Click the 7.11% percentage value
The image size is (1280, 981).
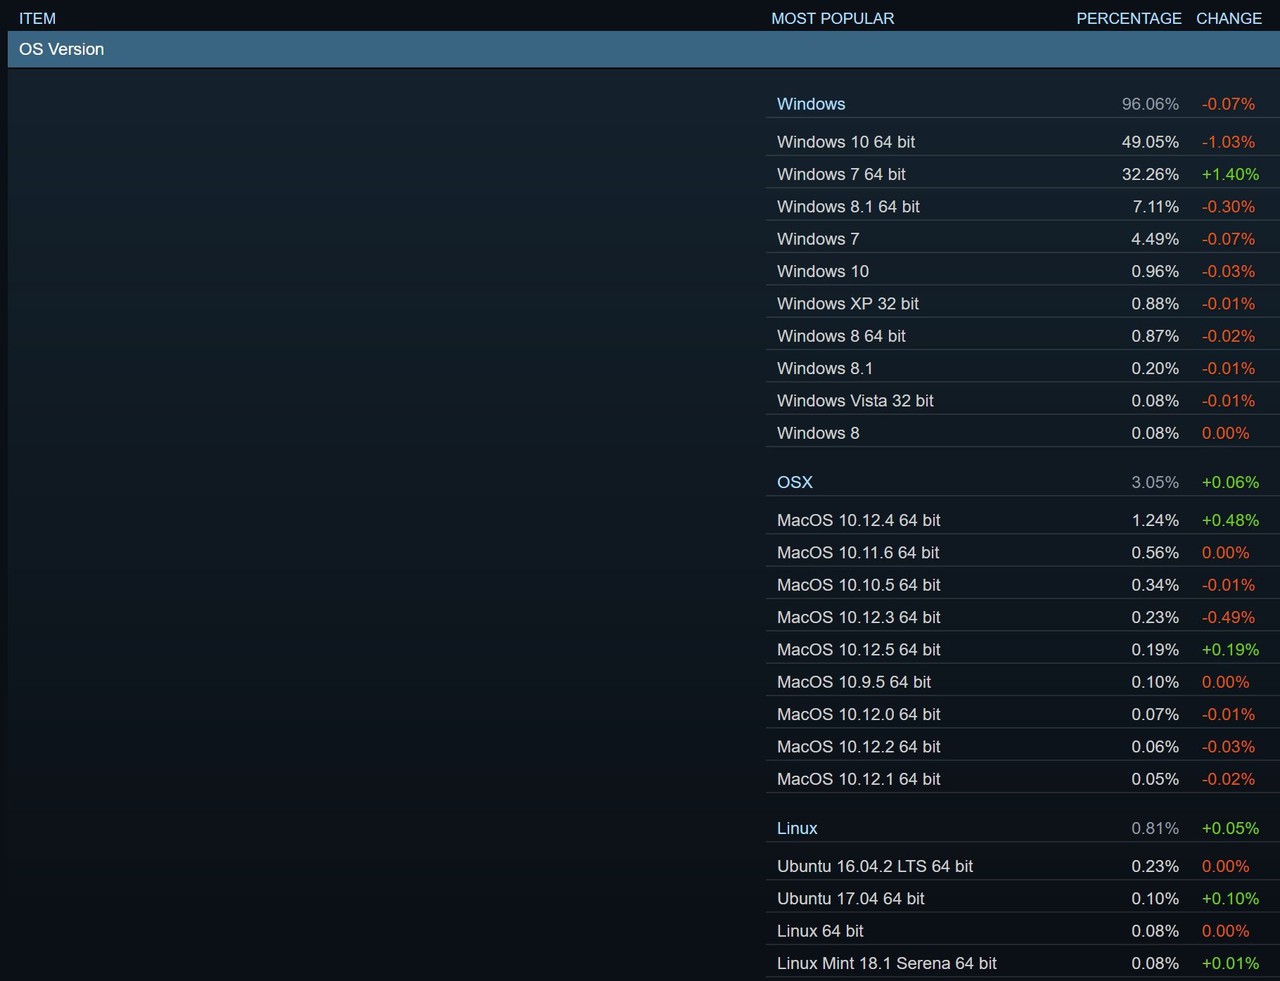tap(1155, 207)
